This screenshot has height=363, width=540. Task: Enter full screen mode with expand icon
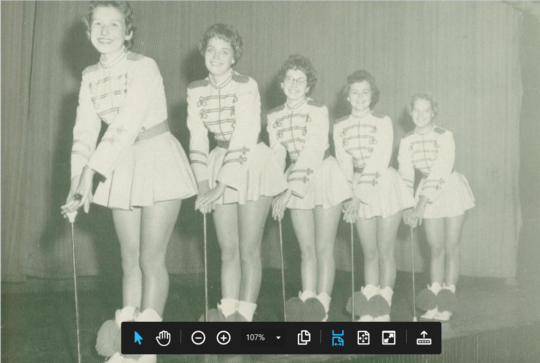point(389,338)
